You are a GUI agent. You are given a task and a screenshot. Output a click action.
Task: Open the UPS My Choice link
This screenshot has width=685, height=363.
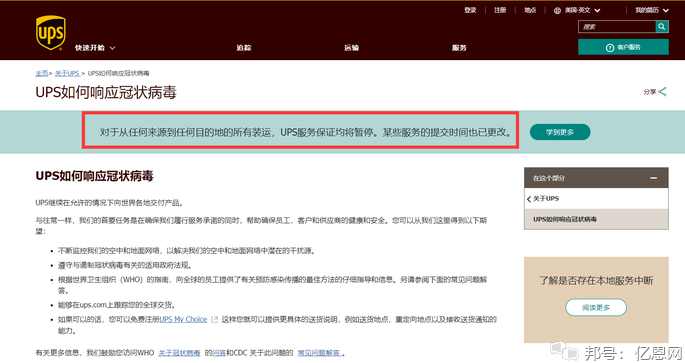click(x=183, y=319)
